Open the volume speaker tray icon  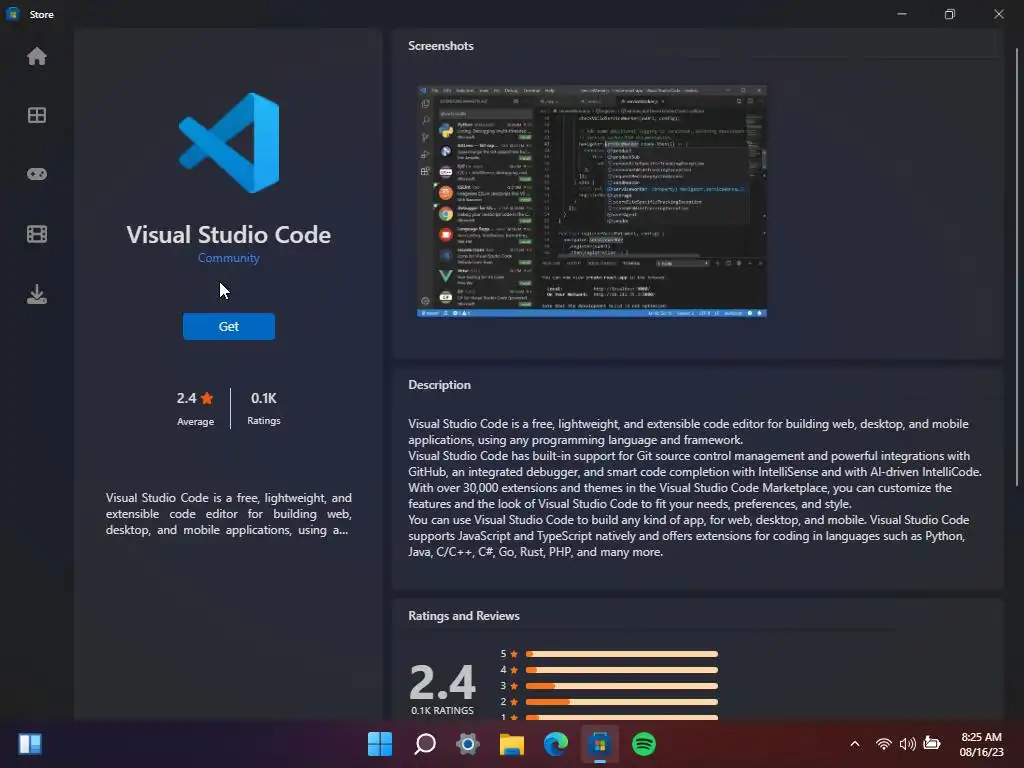[907, 744]
